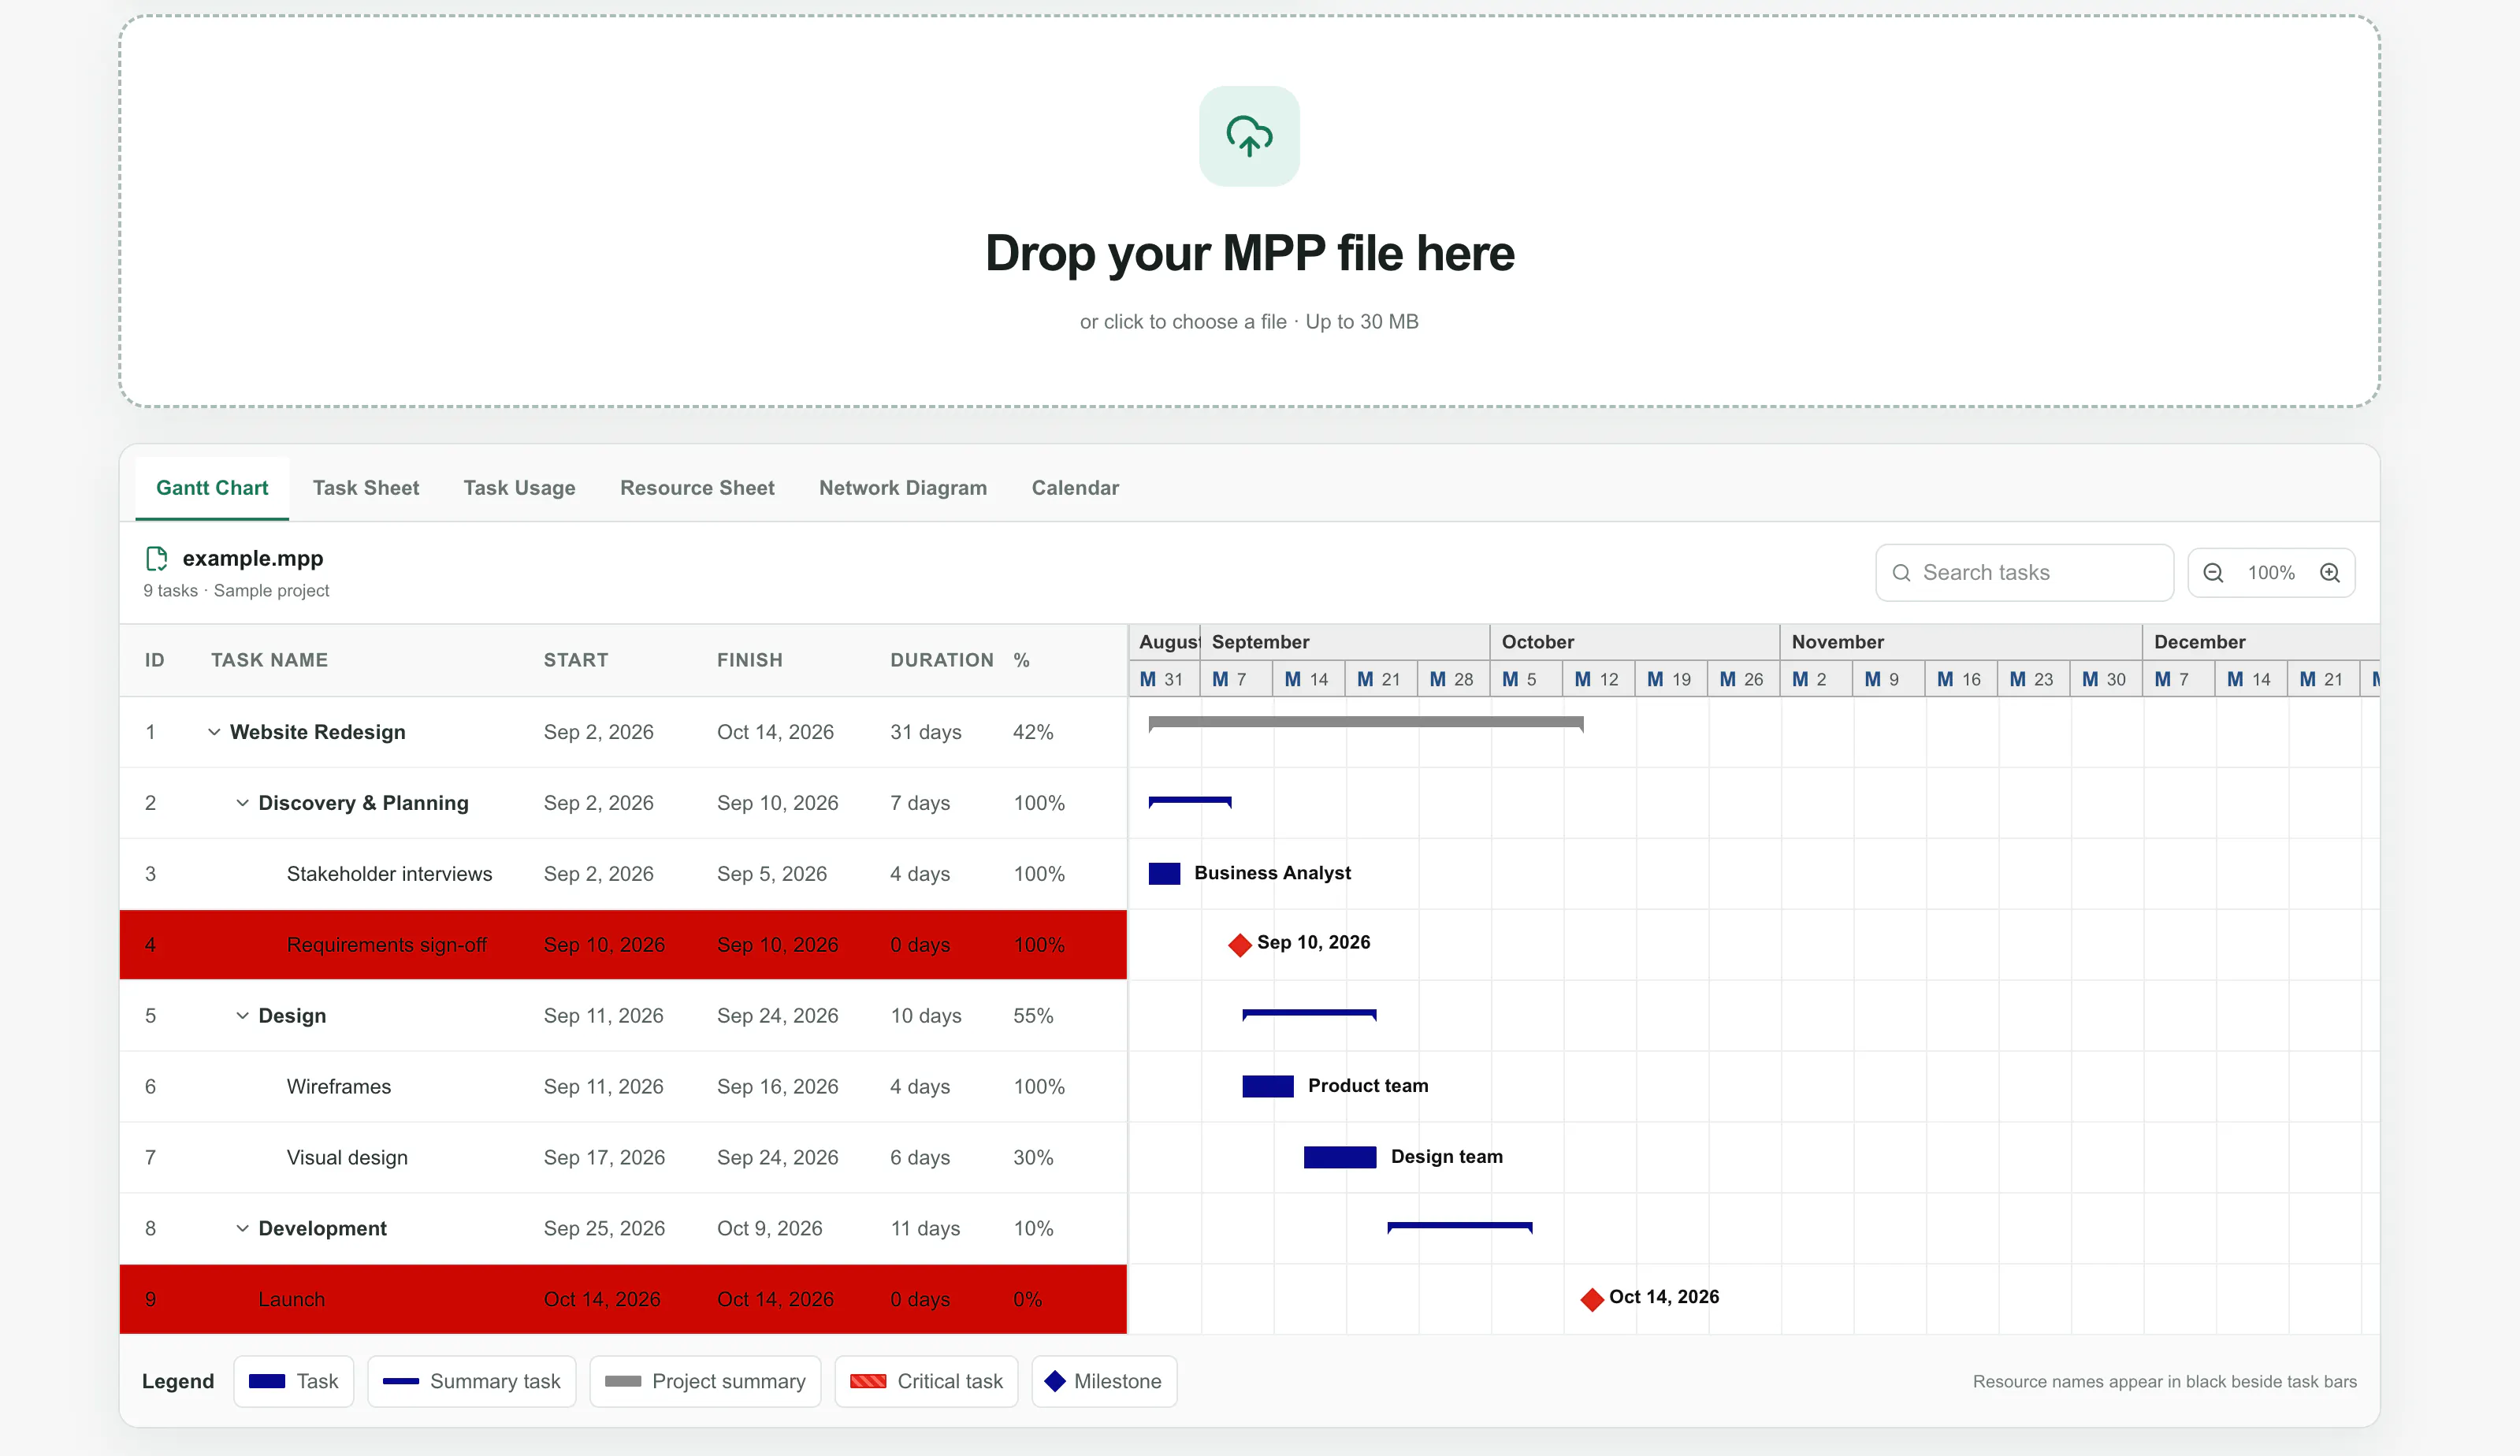Click the 100% zoom level value
2520x1456 pixels.
[2271, 573]
